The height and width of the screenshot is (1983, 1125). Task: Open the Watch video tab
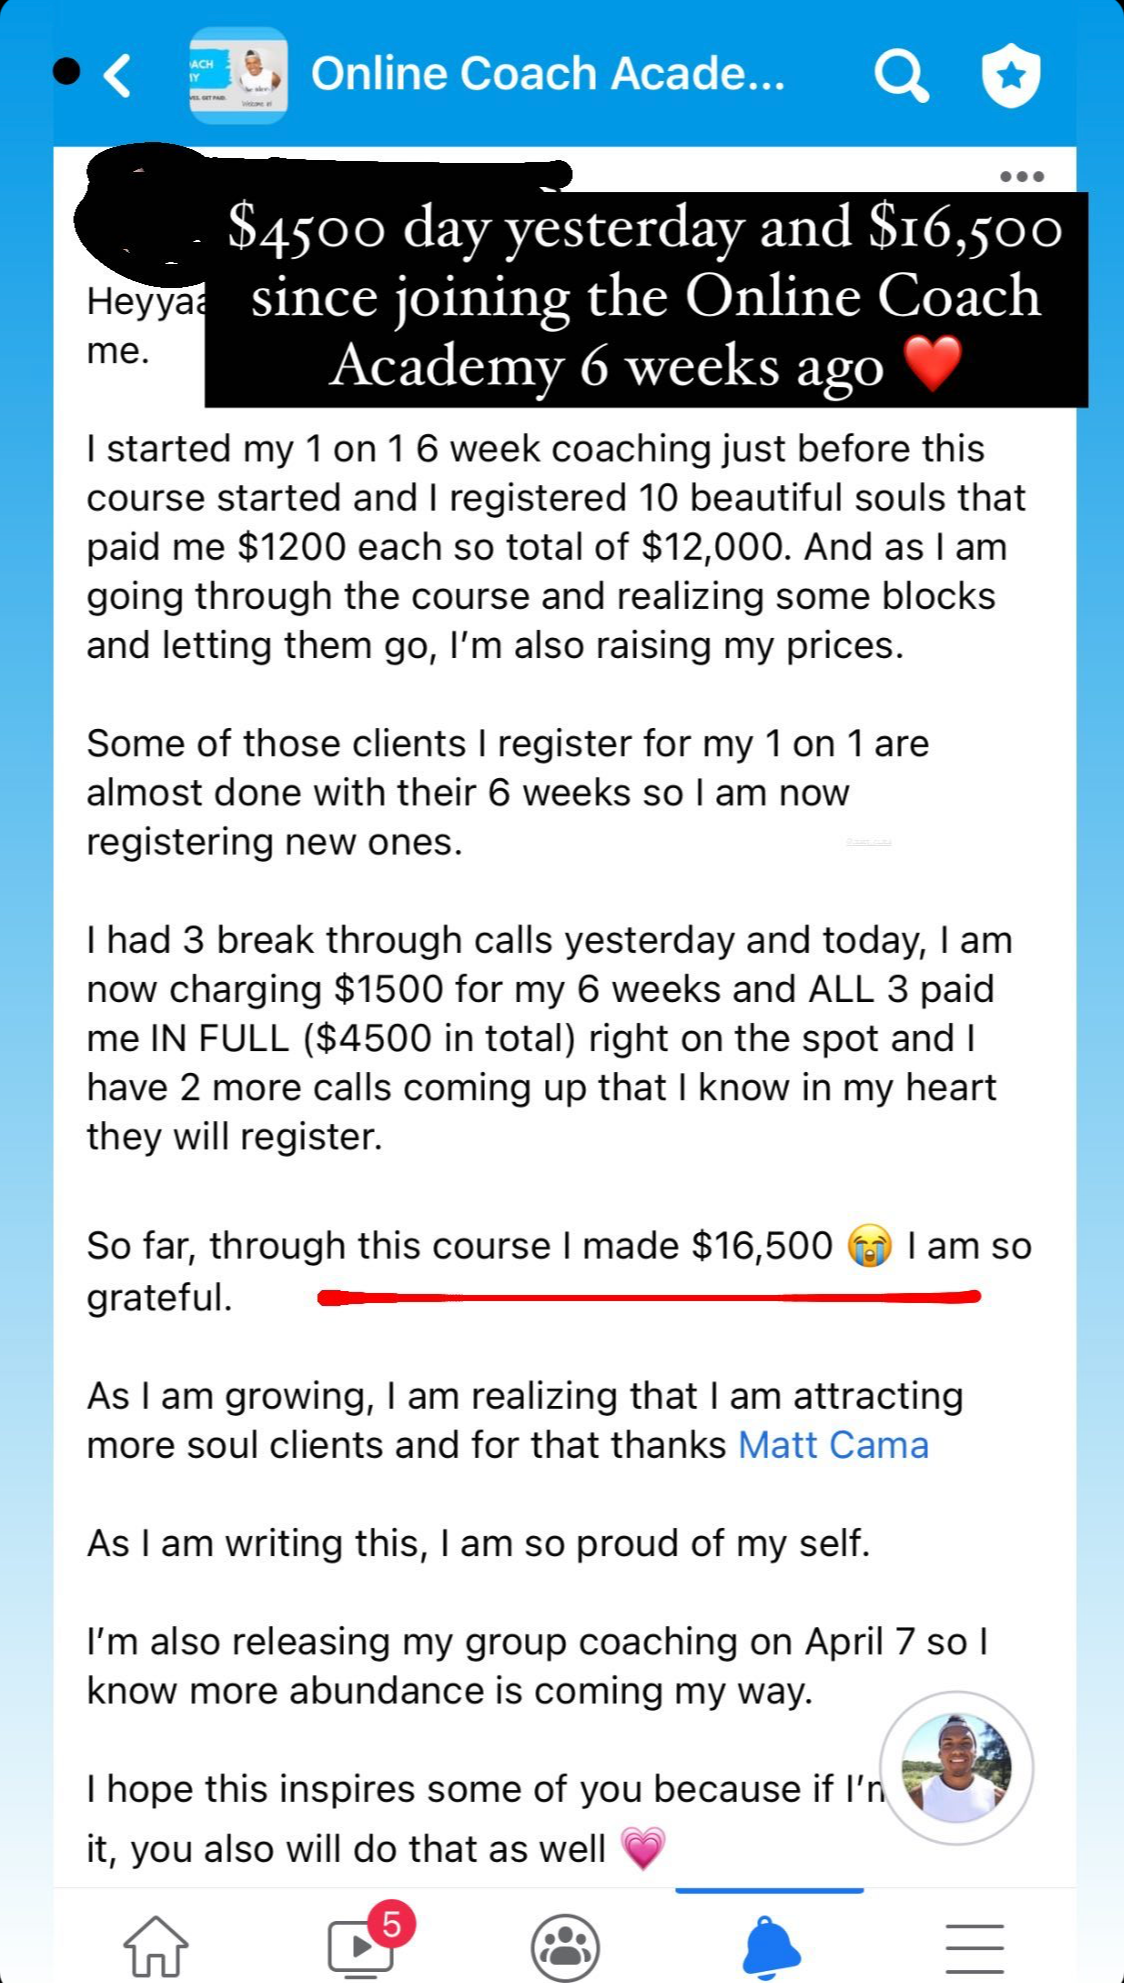(x=360, y=1946)
